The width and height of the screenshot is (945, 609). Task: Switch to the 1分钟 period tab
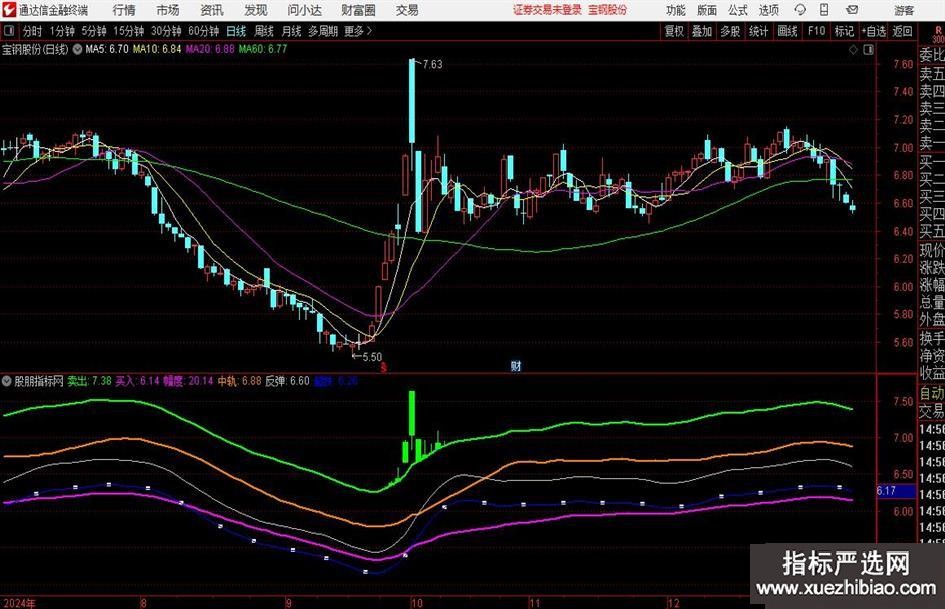click(x=62, y=31)
